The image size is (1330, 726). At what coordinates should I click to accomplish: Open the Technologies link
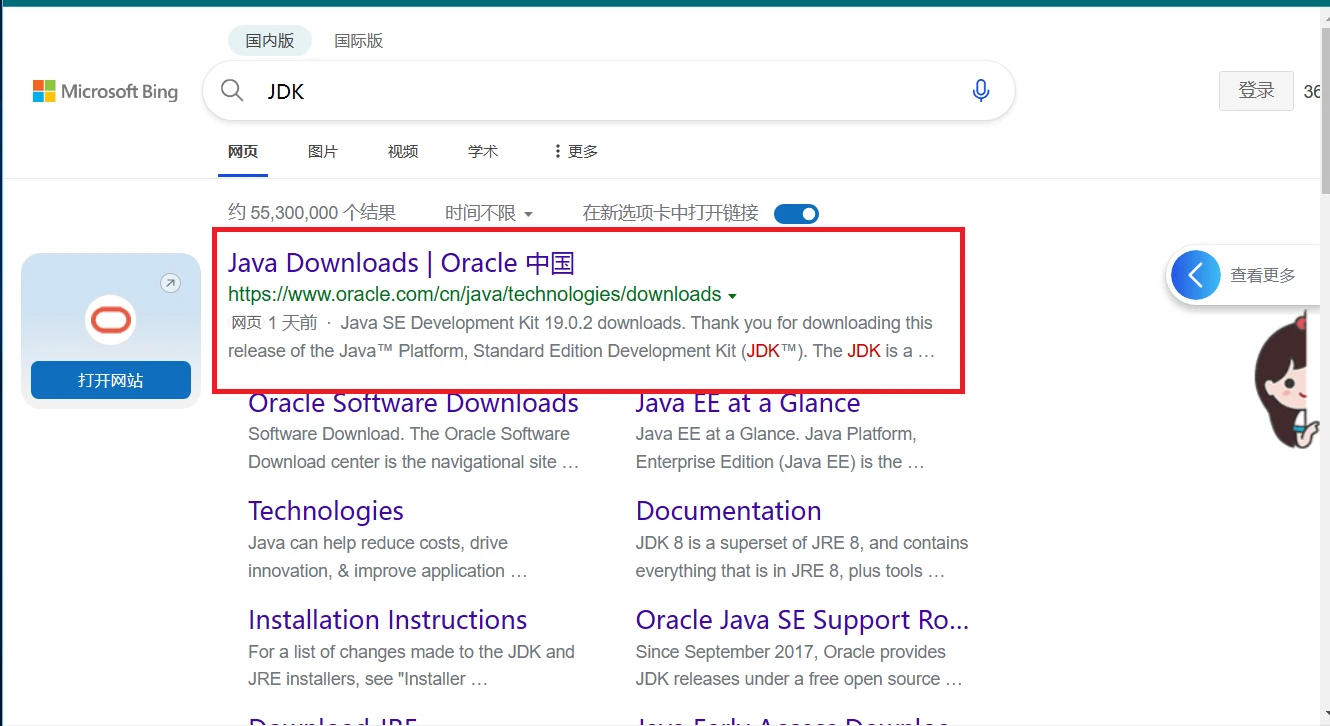(x=326, y=511)
